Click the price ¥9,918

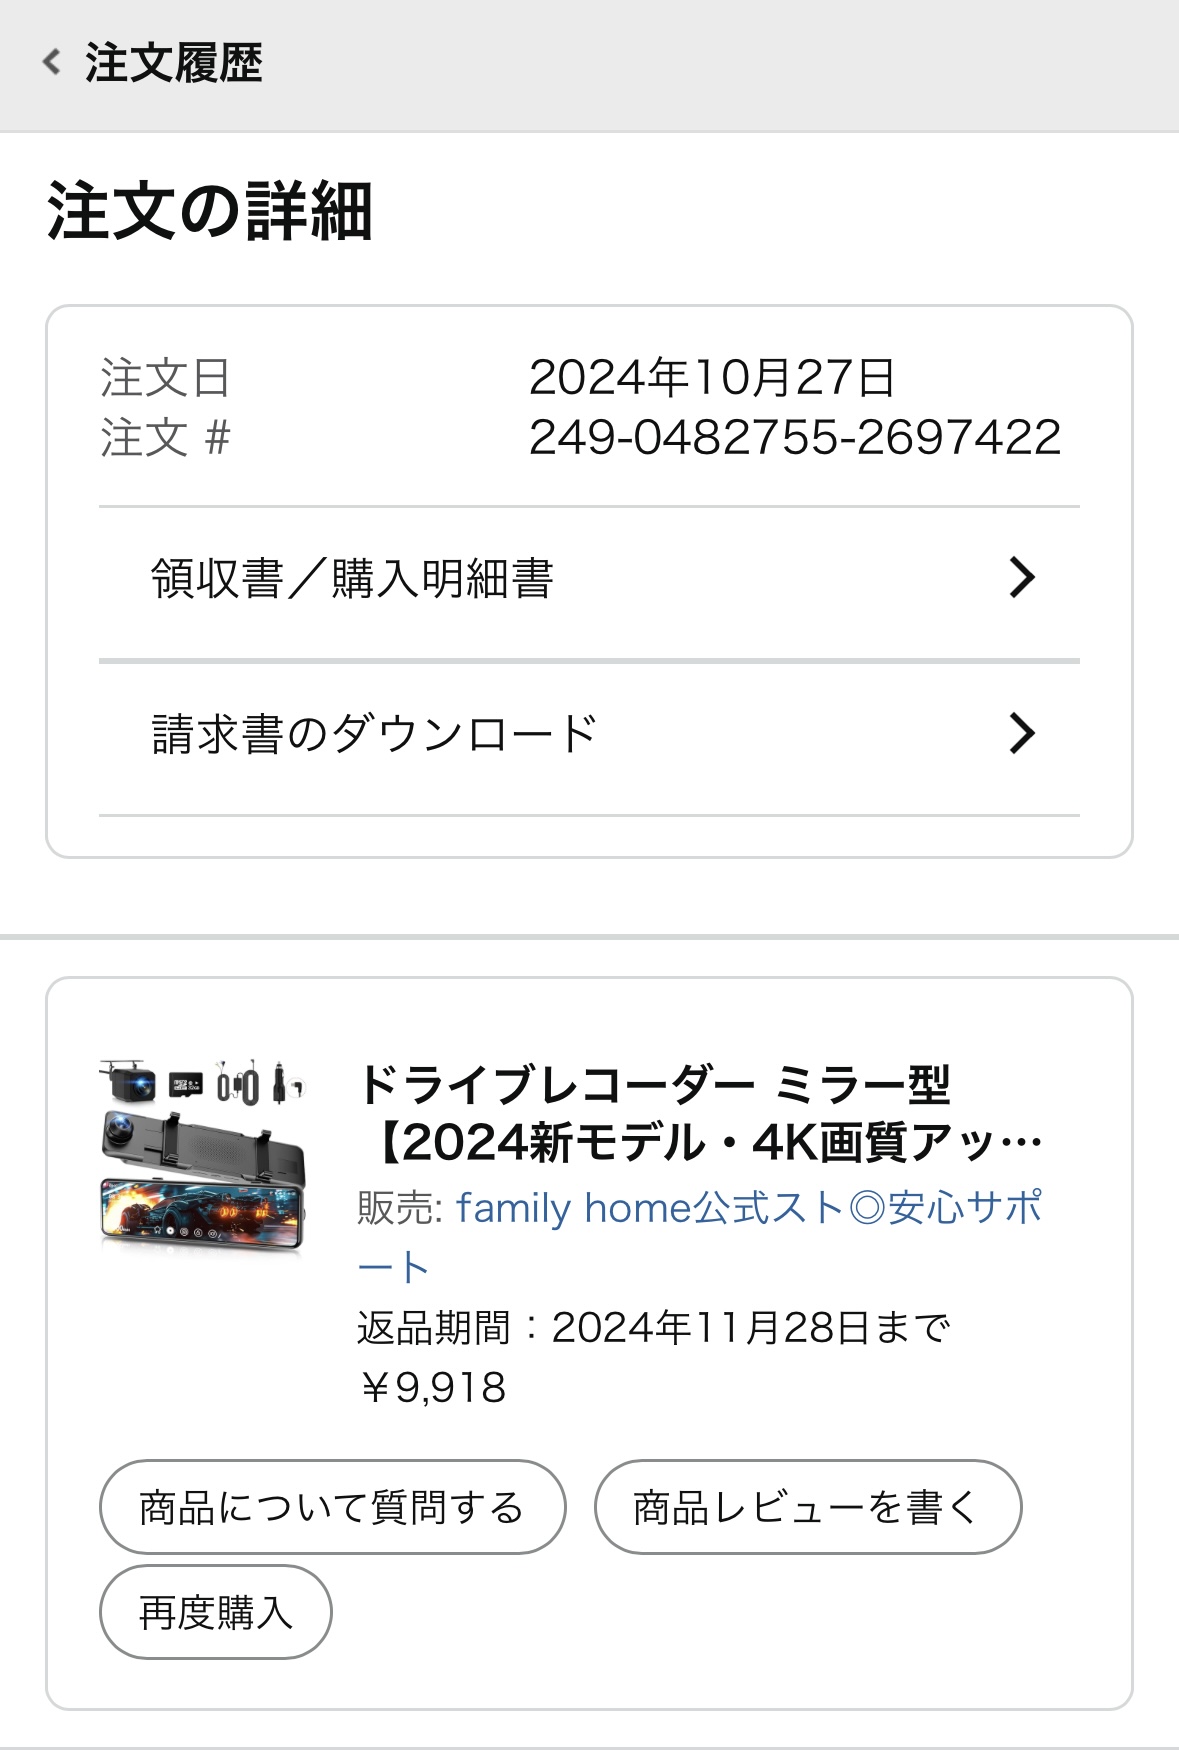pyautogui.click(x=432, y=1387)
